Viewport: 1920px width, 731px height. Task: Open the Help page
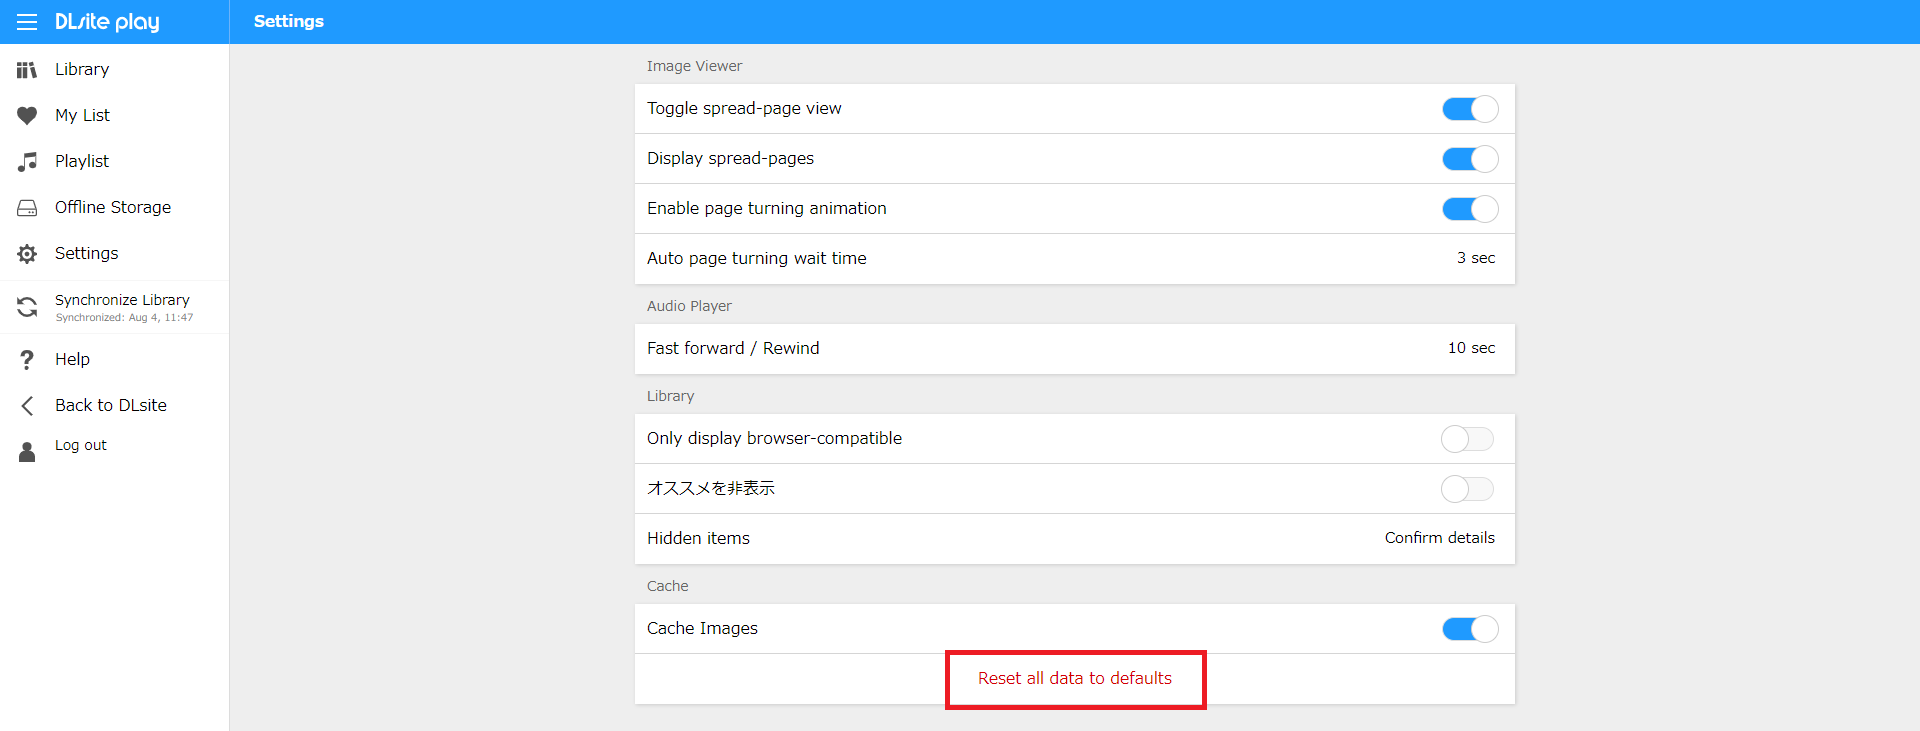72,359
